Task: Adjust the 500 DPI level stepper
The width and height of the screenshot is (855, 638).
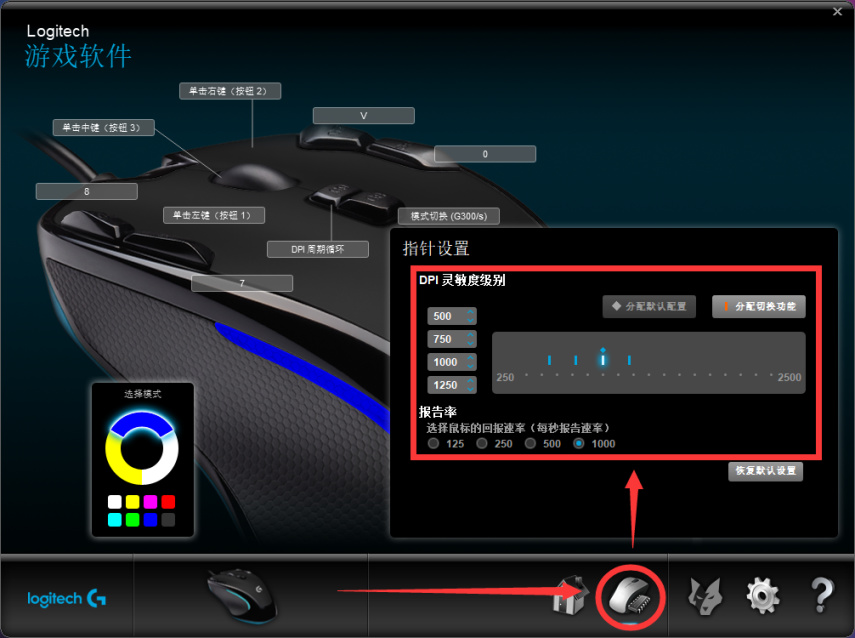Action: pos(470,316)
